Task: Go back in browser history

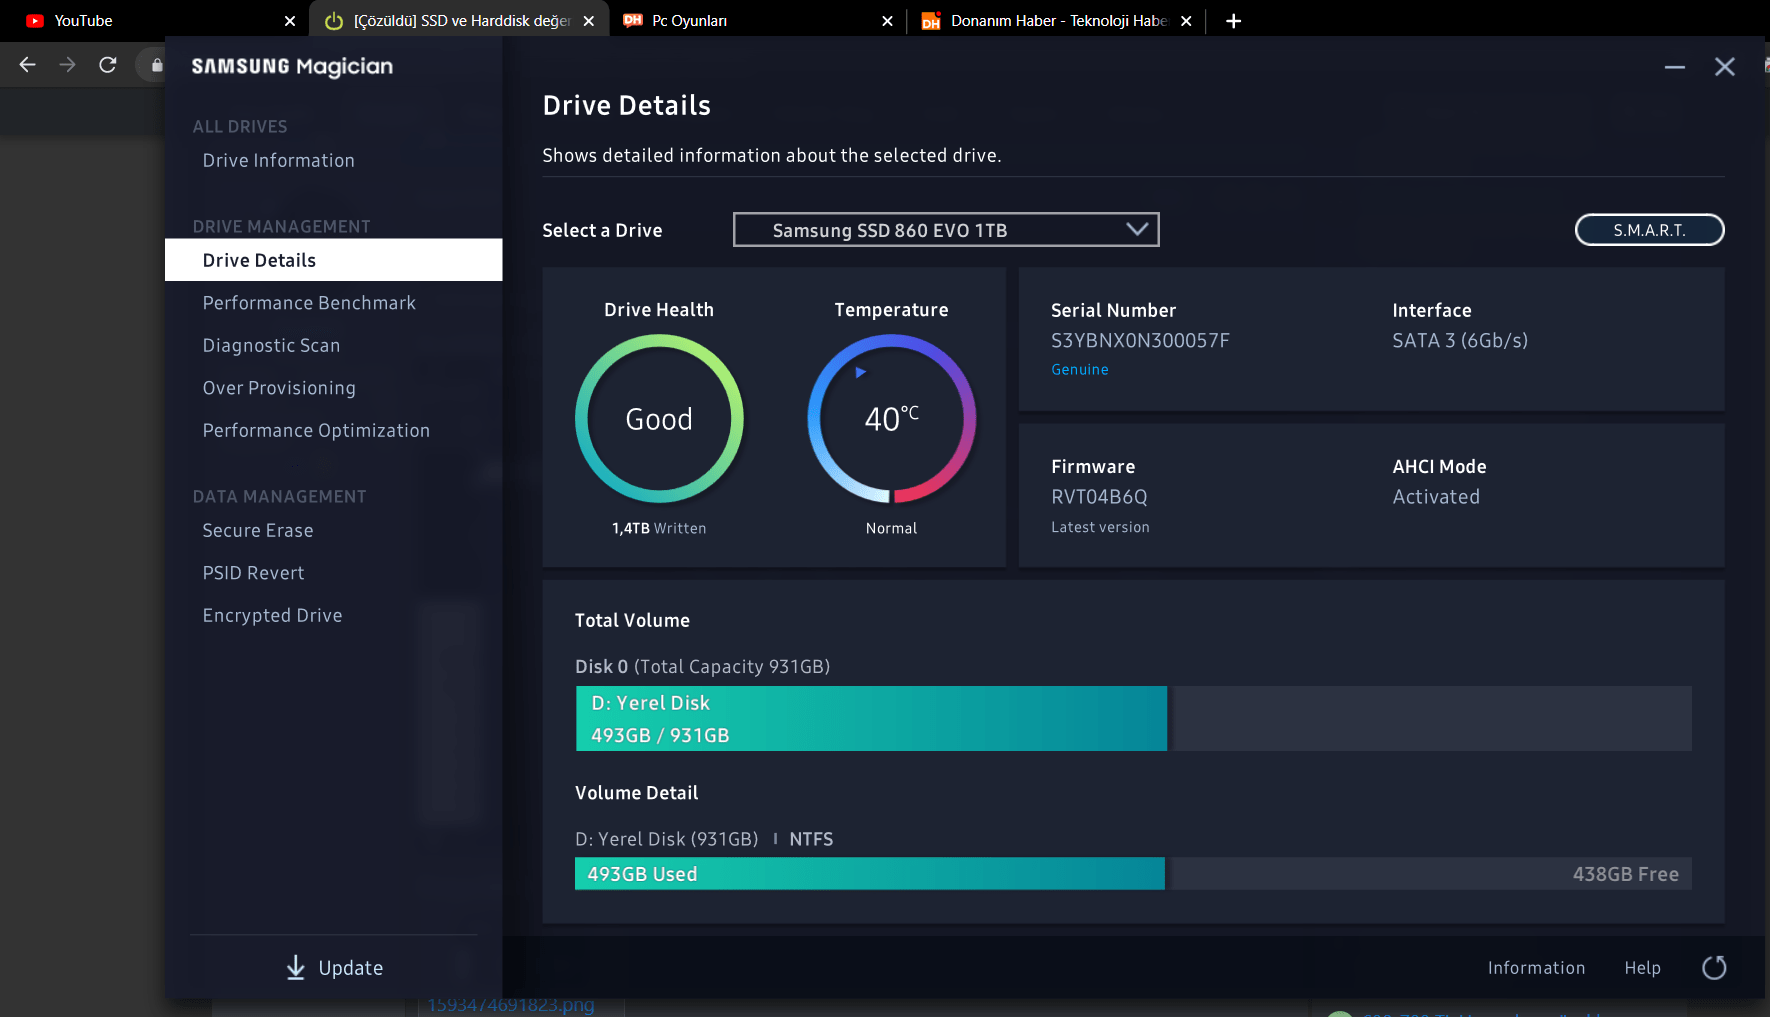Action: point(27,65)
